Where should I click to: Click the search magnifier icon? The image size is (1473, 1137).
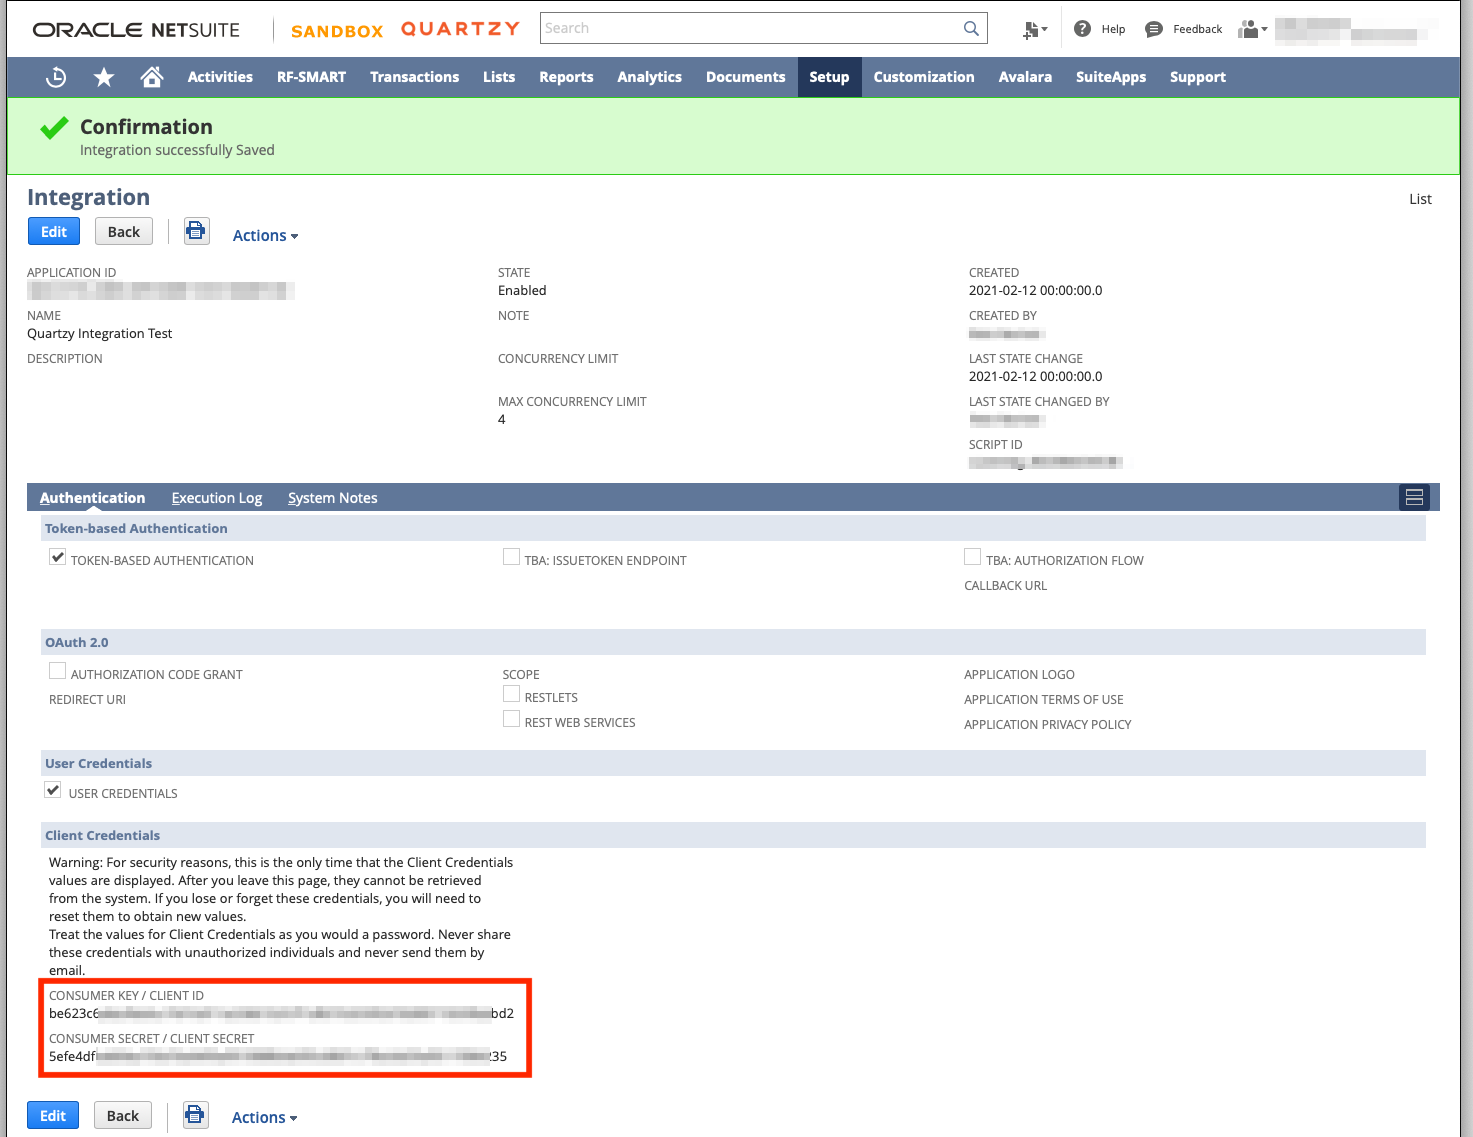click(x=971, y=28)
